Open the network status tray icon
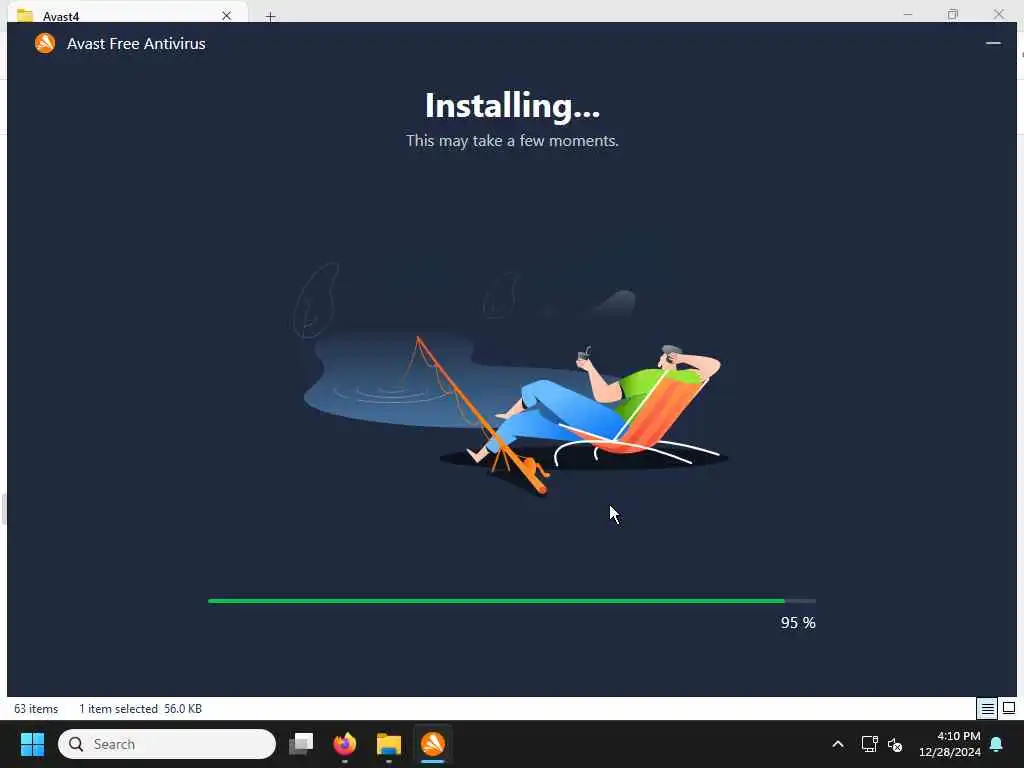1024x768 pixels. coord(869,744)
